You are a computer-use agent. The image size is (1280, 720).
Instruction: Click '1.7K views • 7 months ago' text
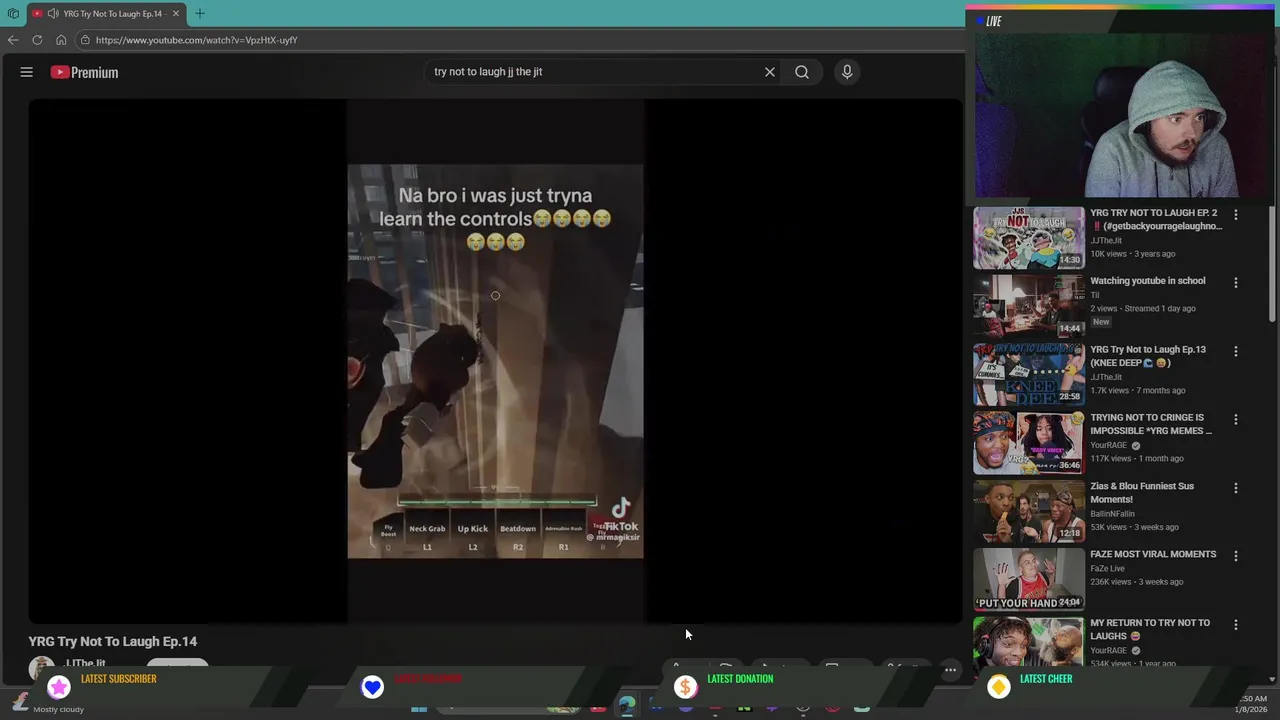click(x=1137, y=390)
